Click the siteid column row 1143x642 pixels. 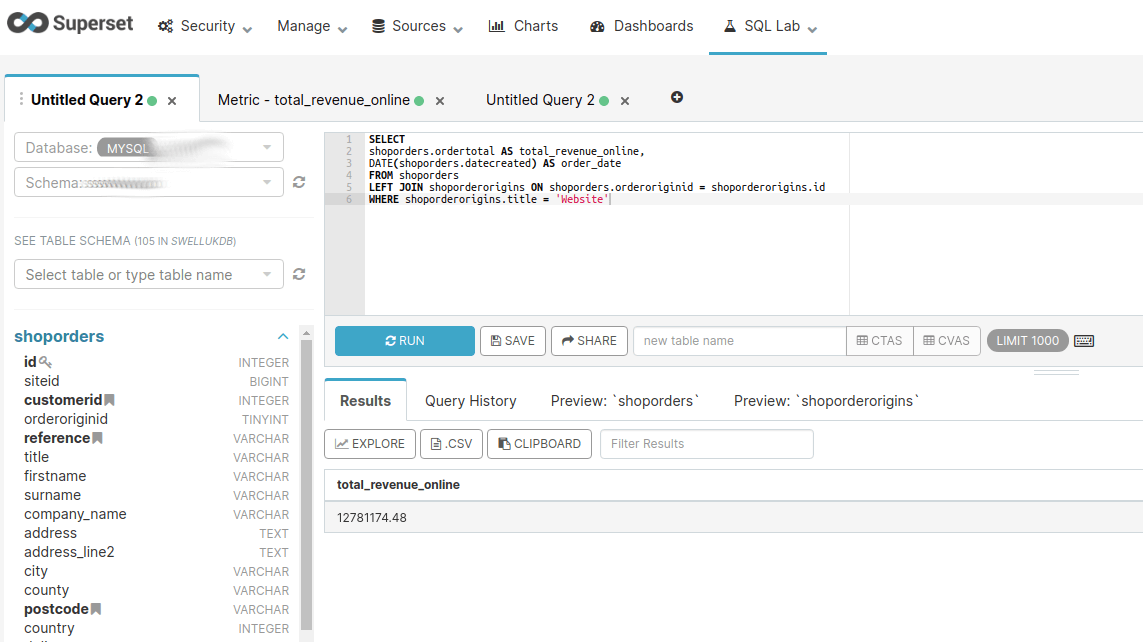pos(156,381)
